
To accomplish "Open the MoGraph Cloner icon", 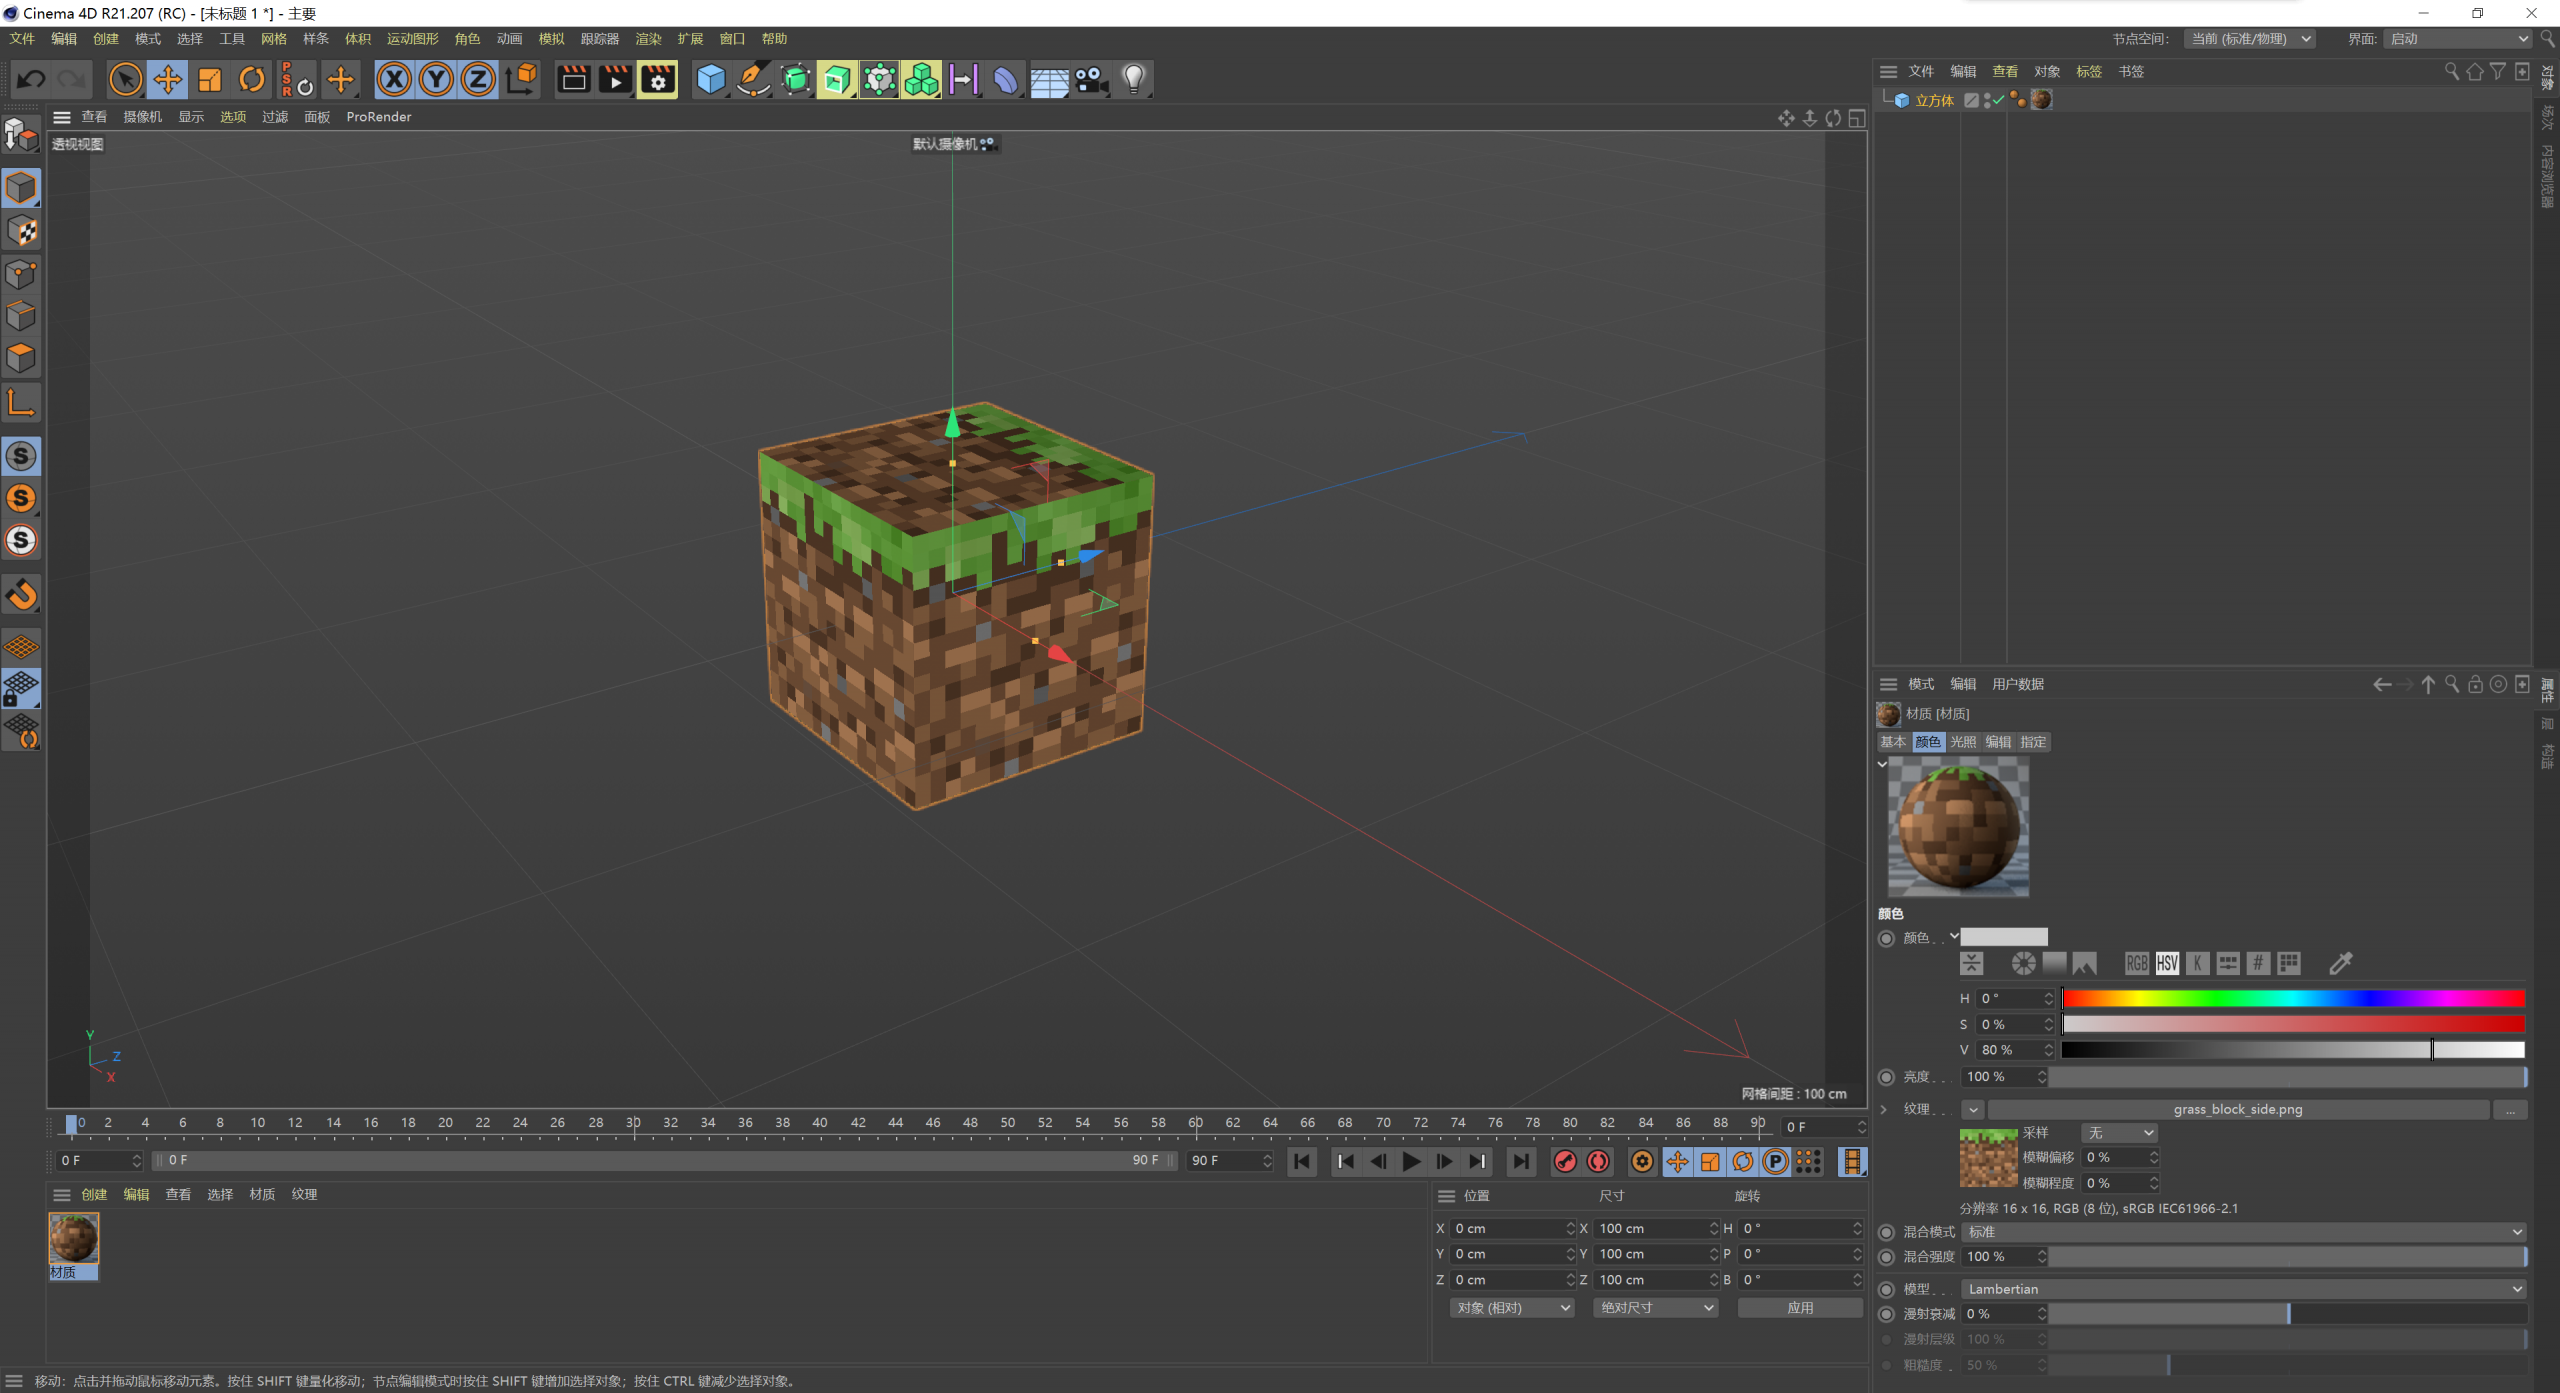I will click(921, 79).
